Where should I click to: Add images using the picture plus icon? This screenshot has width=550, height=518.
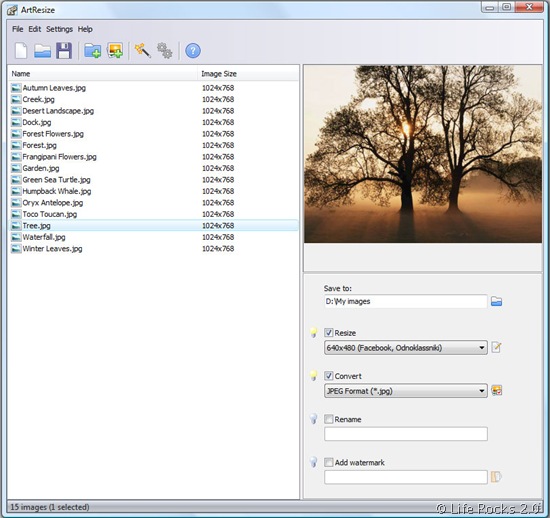pyautogui.click(x=115, y=51)
